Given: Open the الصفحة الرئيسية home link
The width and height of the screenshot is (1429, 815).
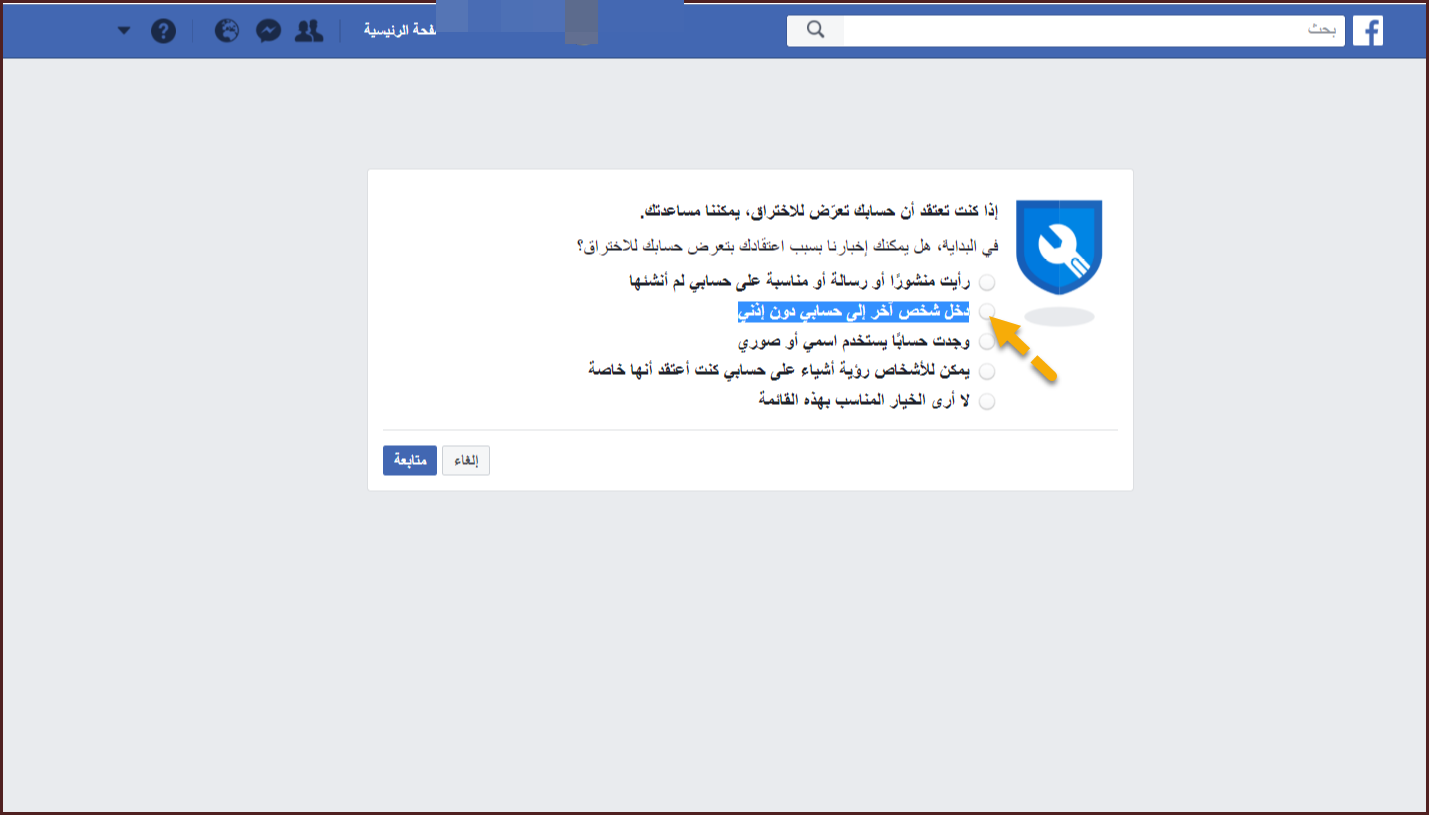Looking at the screenshot, I should coord(396,31).
